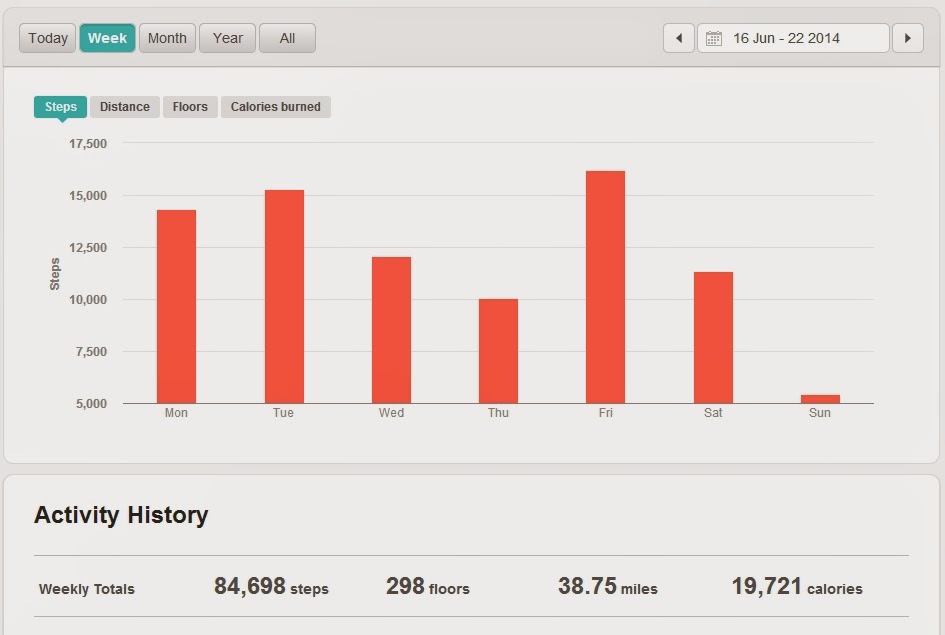Screen dimensions: 945x635
Task: Click the 84,698 steps total
Action: click(271, 586)
